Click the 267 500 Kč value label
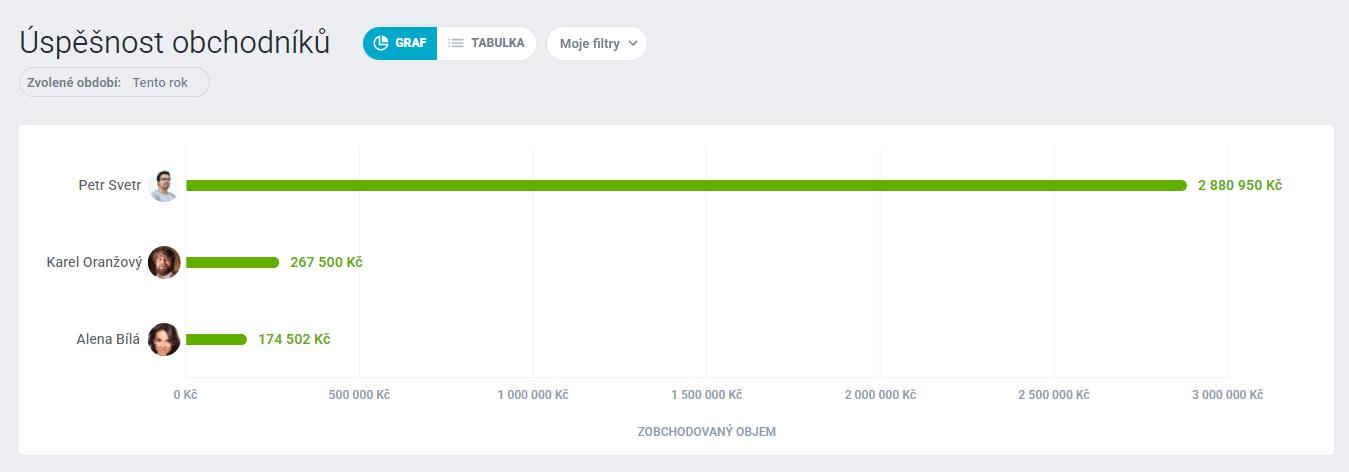The width and height of the screenshot is (1349, 472). click(x=326, y=262)
